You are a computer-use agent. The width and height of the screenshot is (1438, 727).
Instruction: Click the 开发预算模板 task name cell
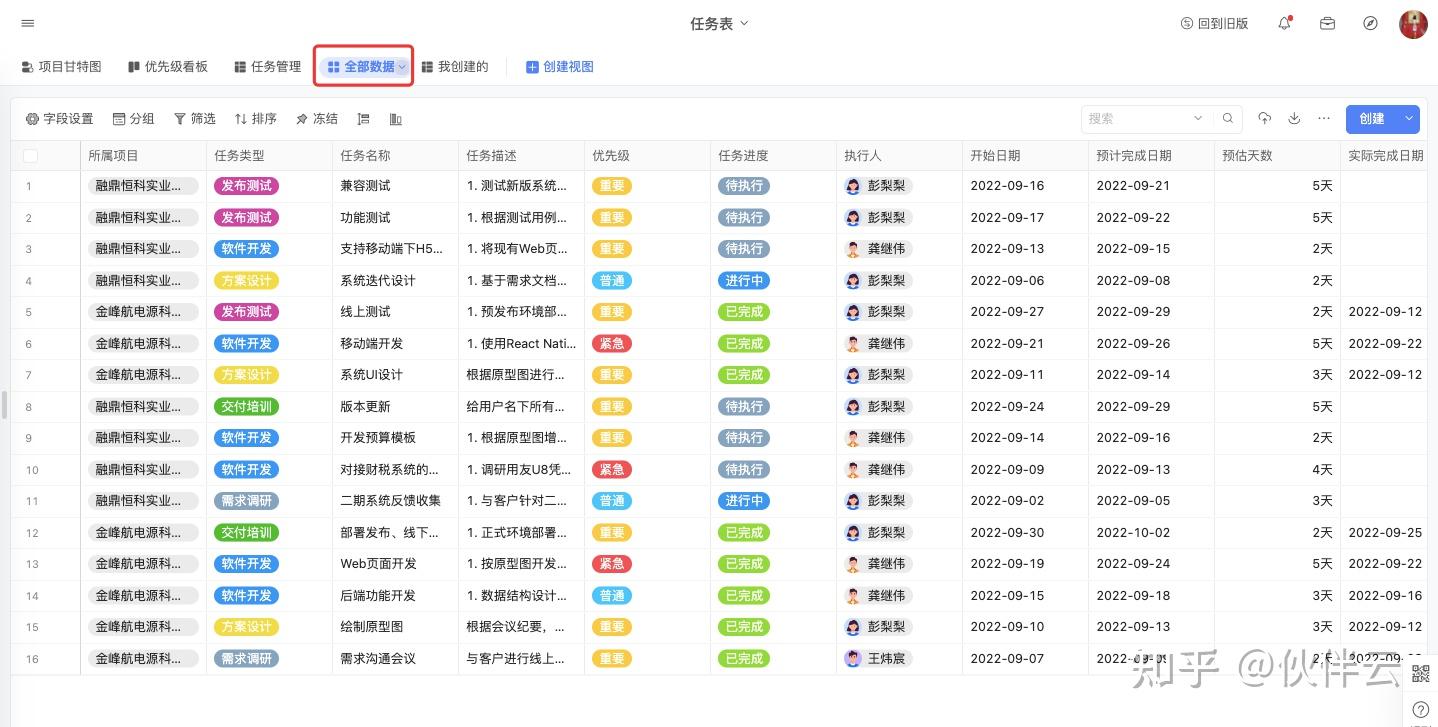395,438
